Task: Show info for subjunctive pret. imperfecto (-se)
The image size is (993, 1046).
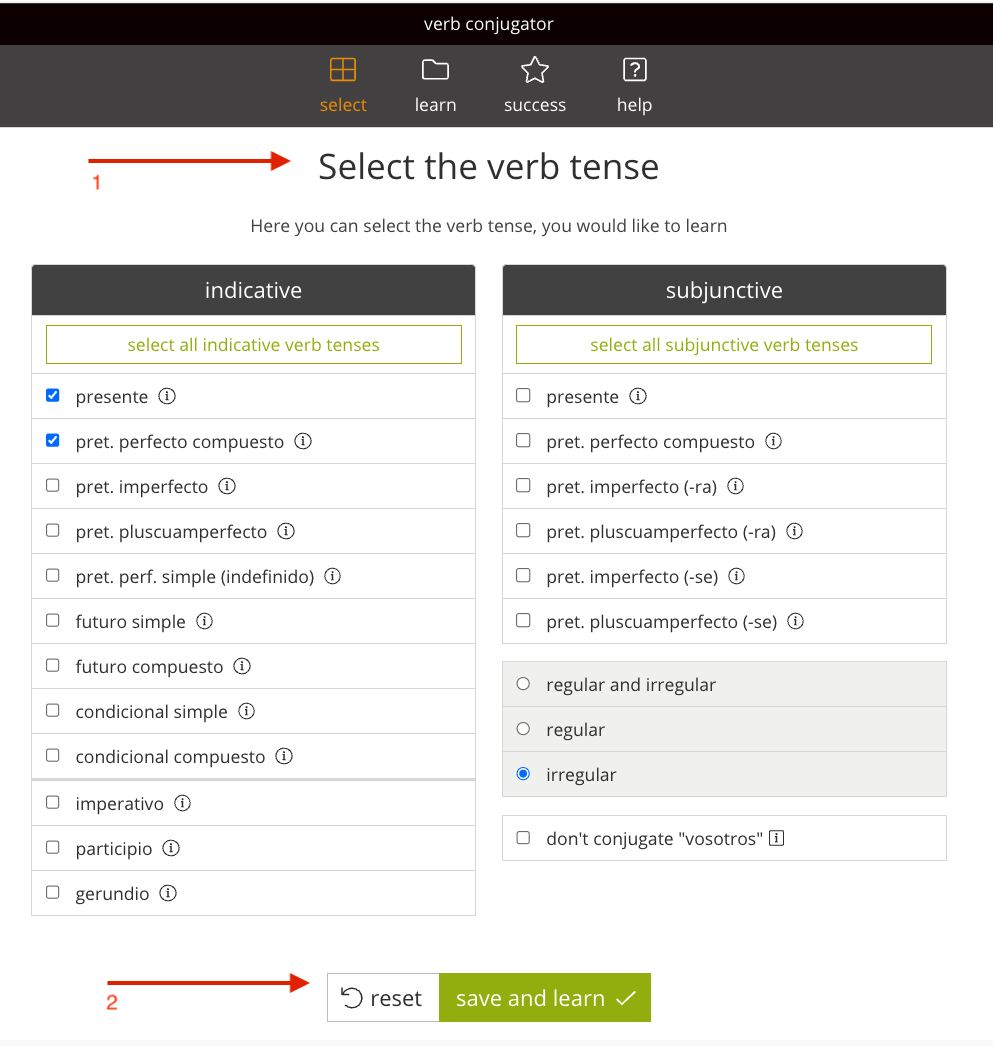Action: [736, 576]
